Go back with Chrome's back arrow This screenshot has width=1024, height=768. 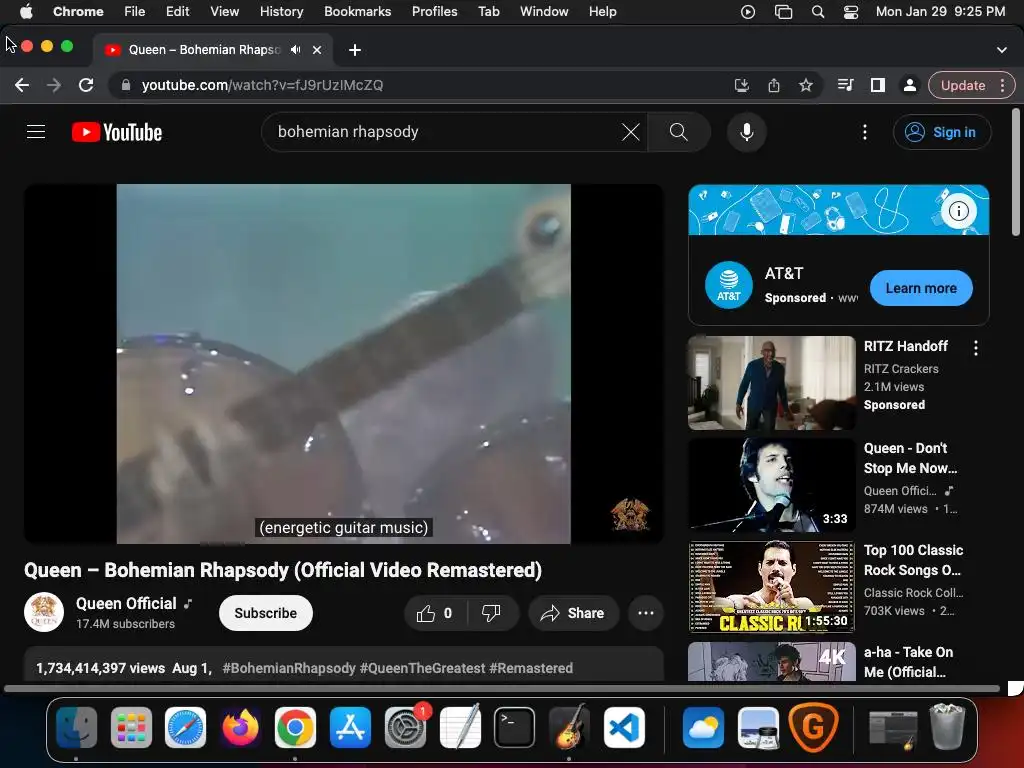pyautogui.click(x=22, y=85)
